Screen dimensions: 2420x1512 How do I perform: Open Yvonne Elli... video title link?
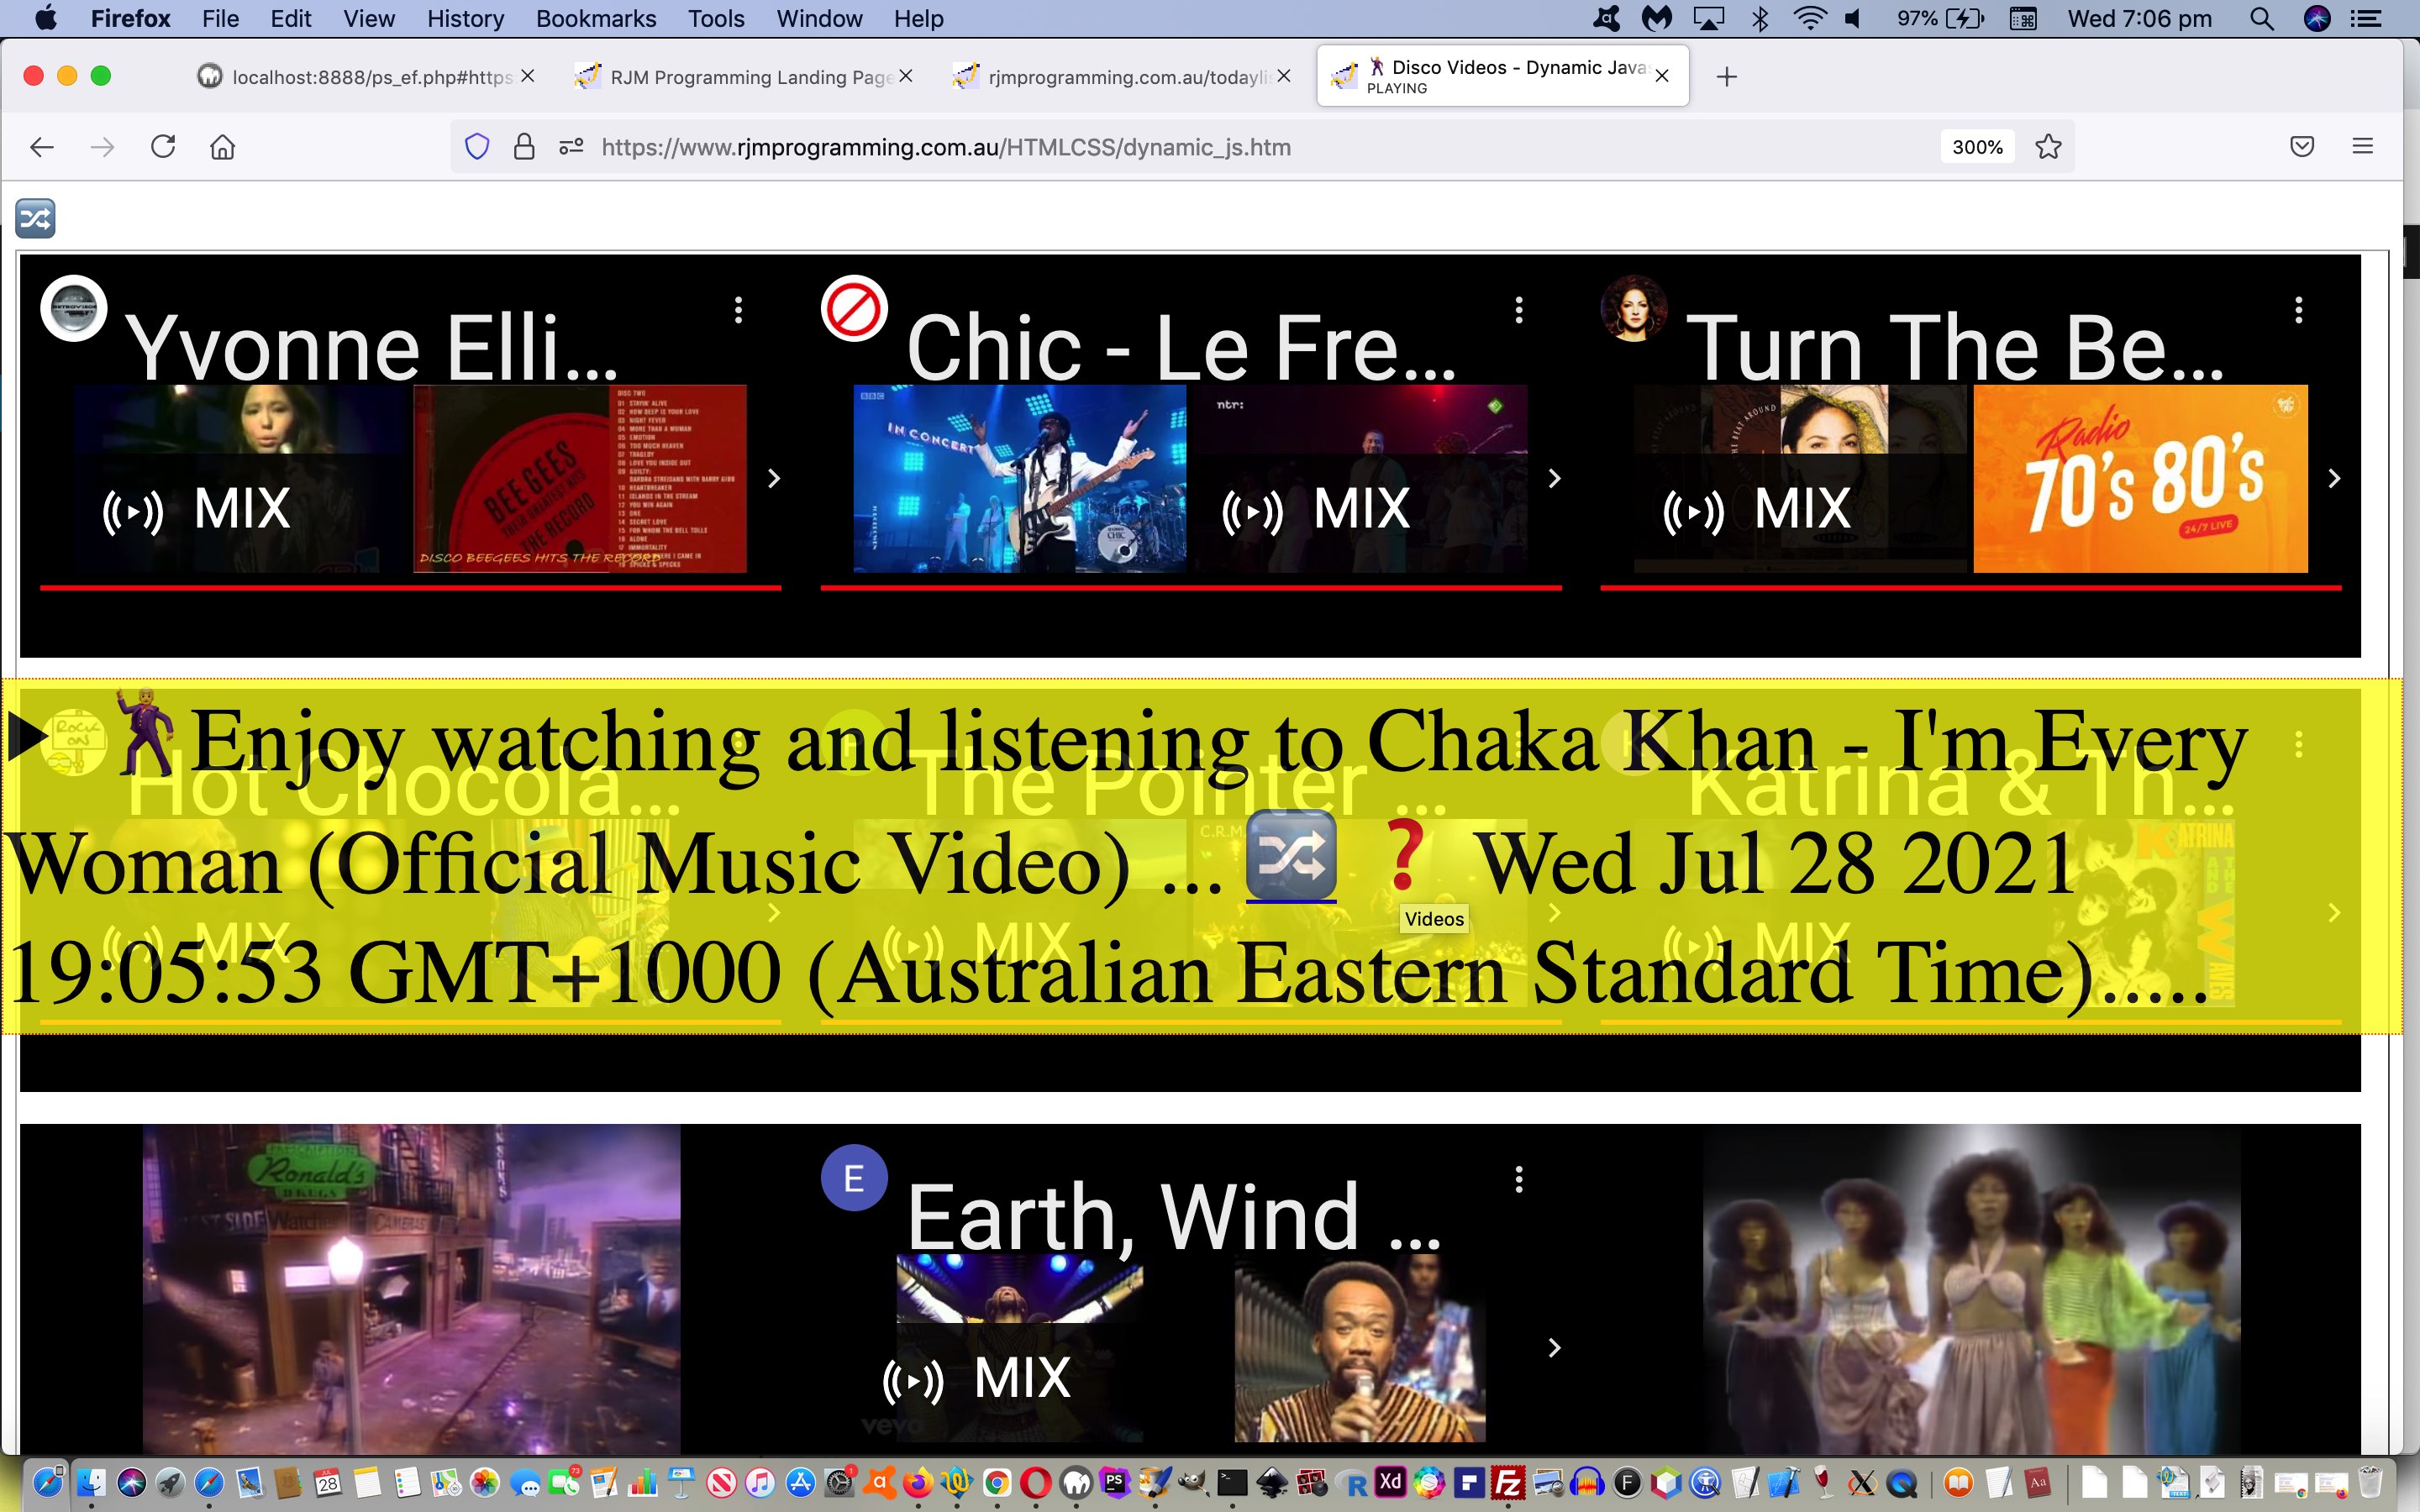pos(372,346)
